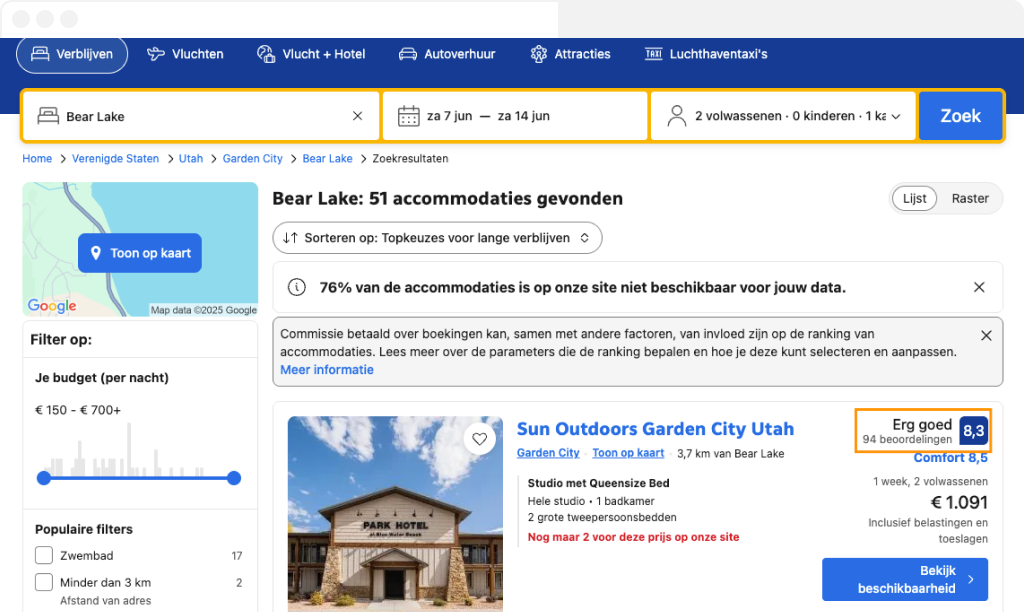Viewport: 1024px width, 612px height.
Task: Click the car icon beside Autoverhuur
Action: coord(408,54)
